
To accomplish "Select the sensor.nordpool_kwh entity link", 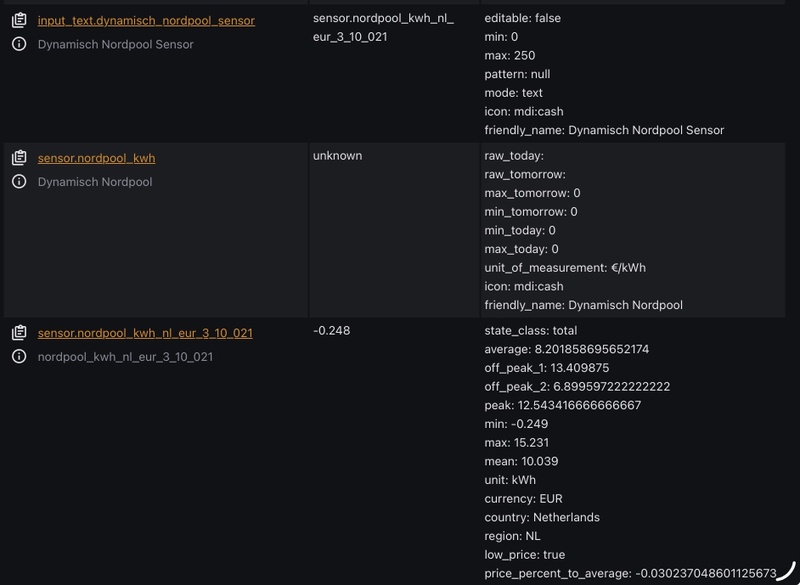I will [96, 158].
